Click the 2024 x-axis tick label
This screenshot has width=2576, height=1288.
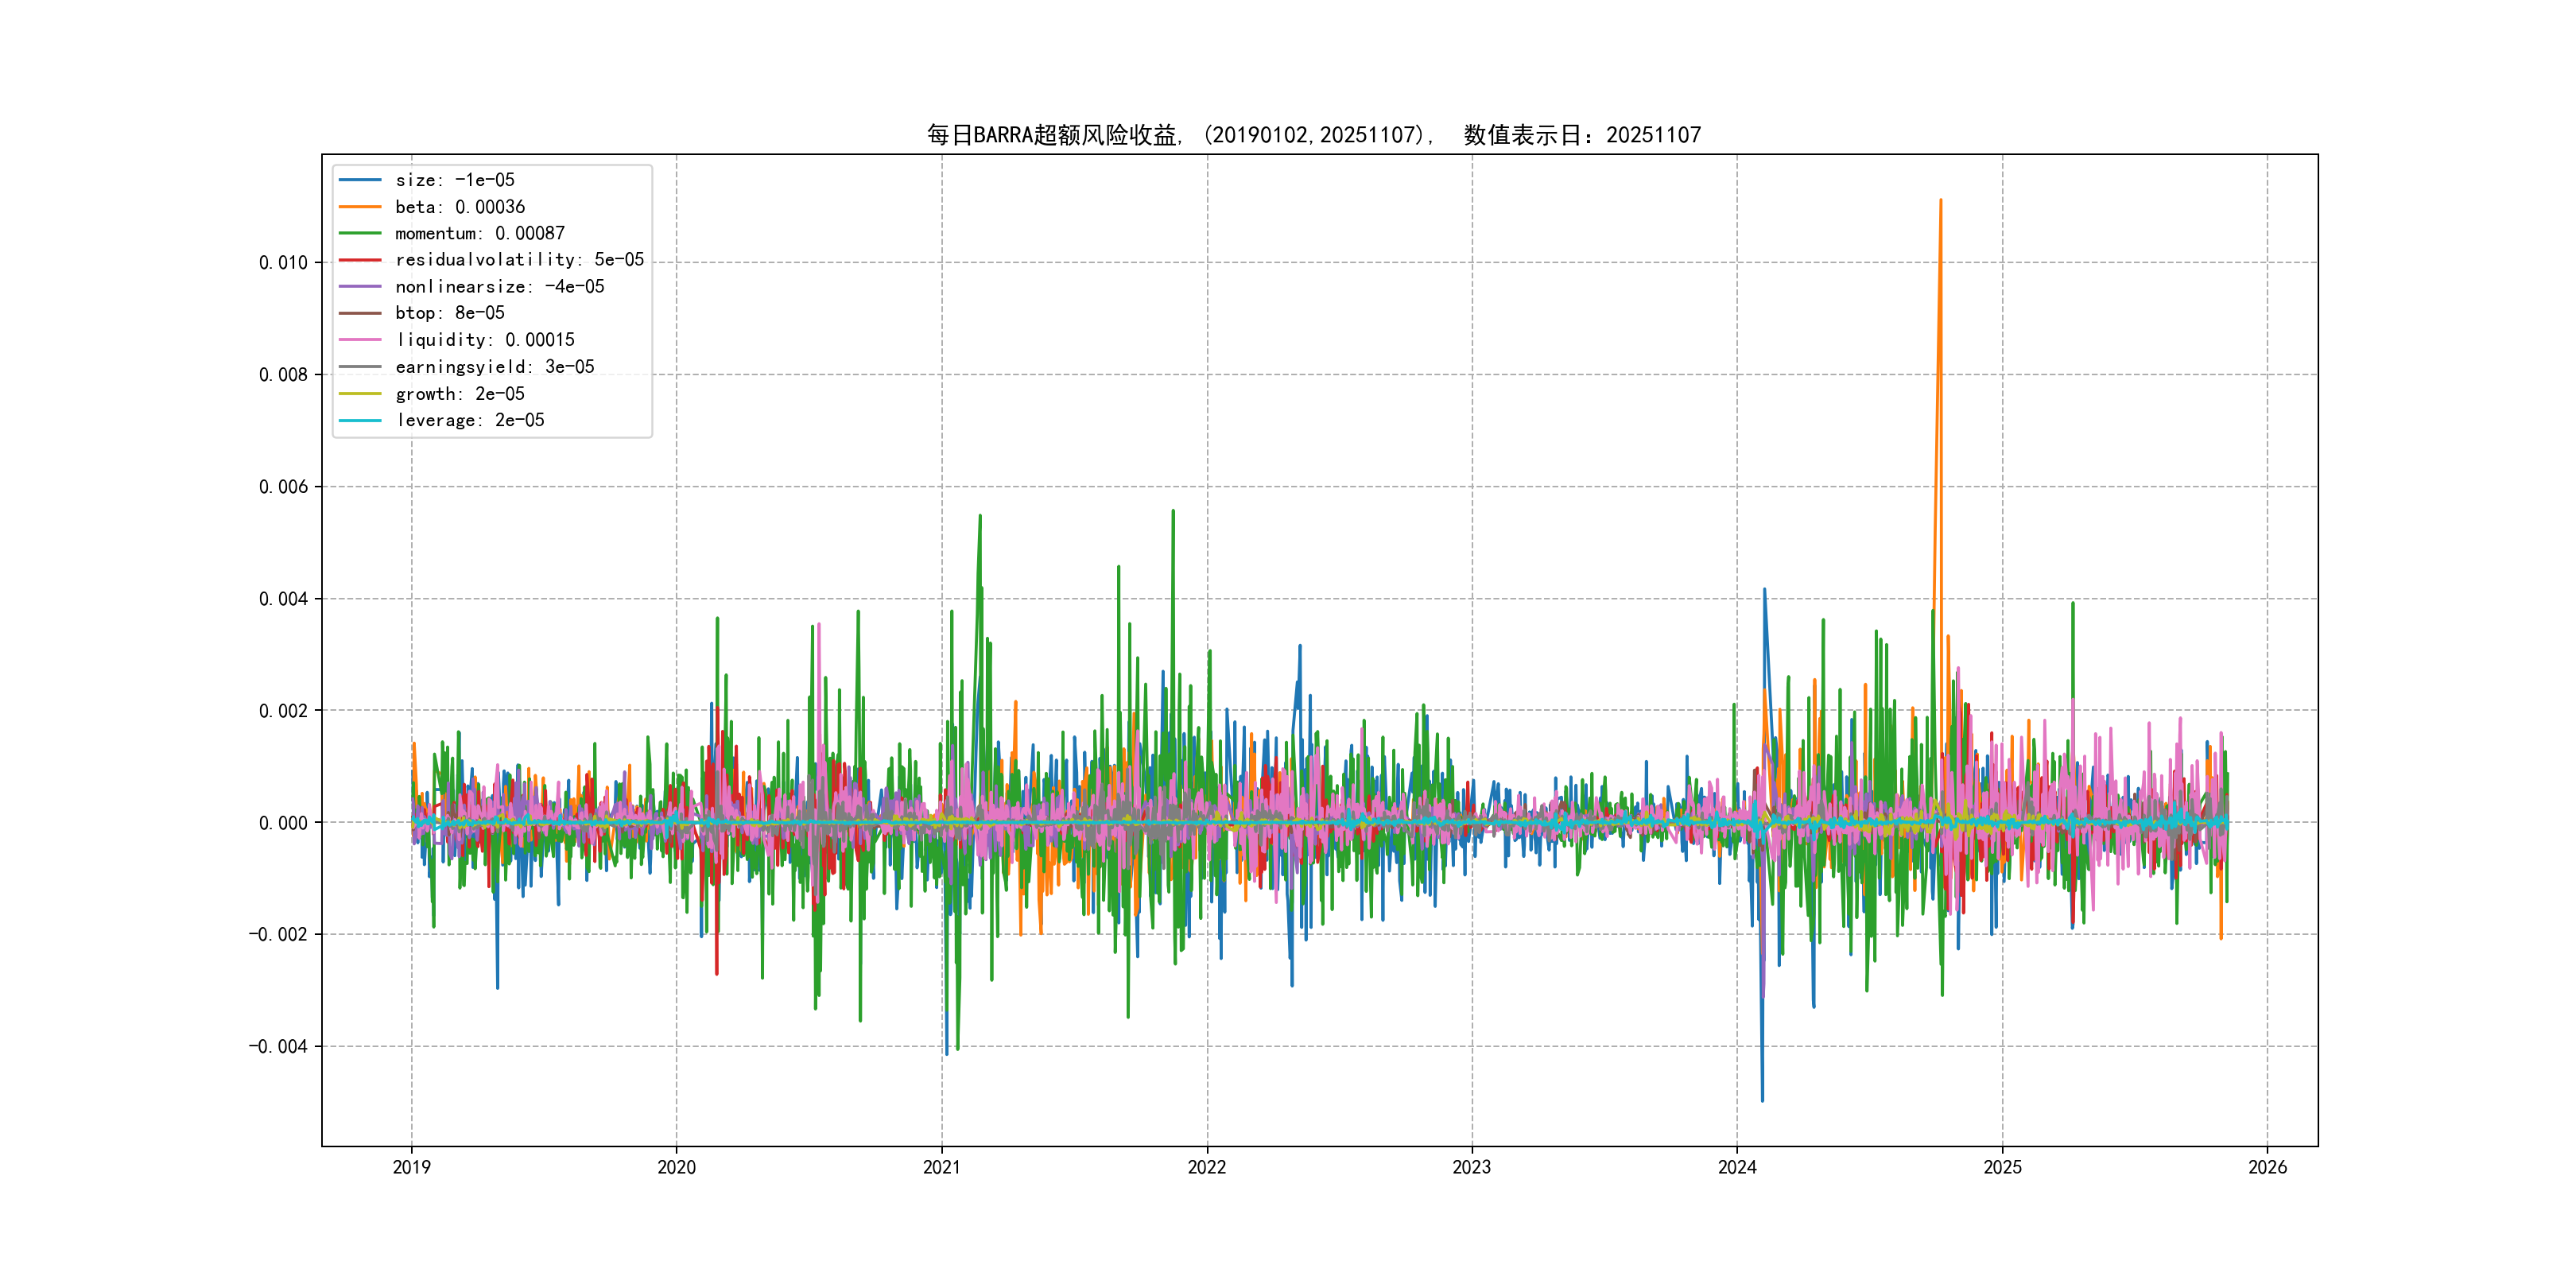(x=1737, y=1167)
